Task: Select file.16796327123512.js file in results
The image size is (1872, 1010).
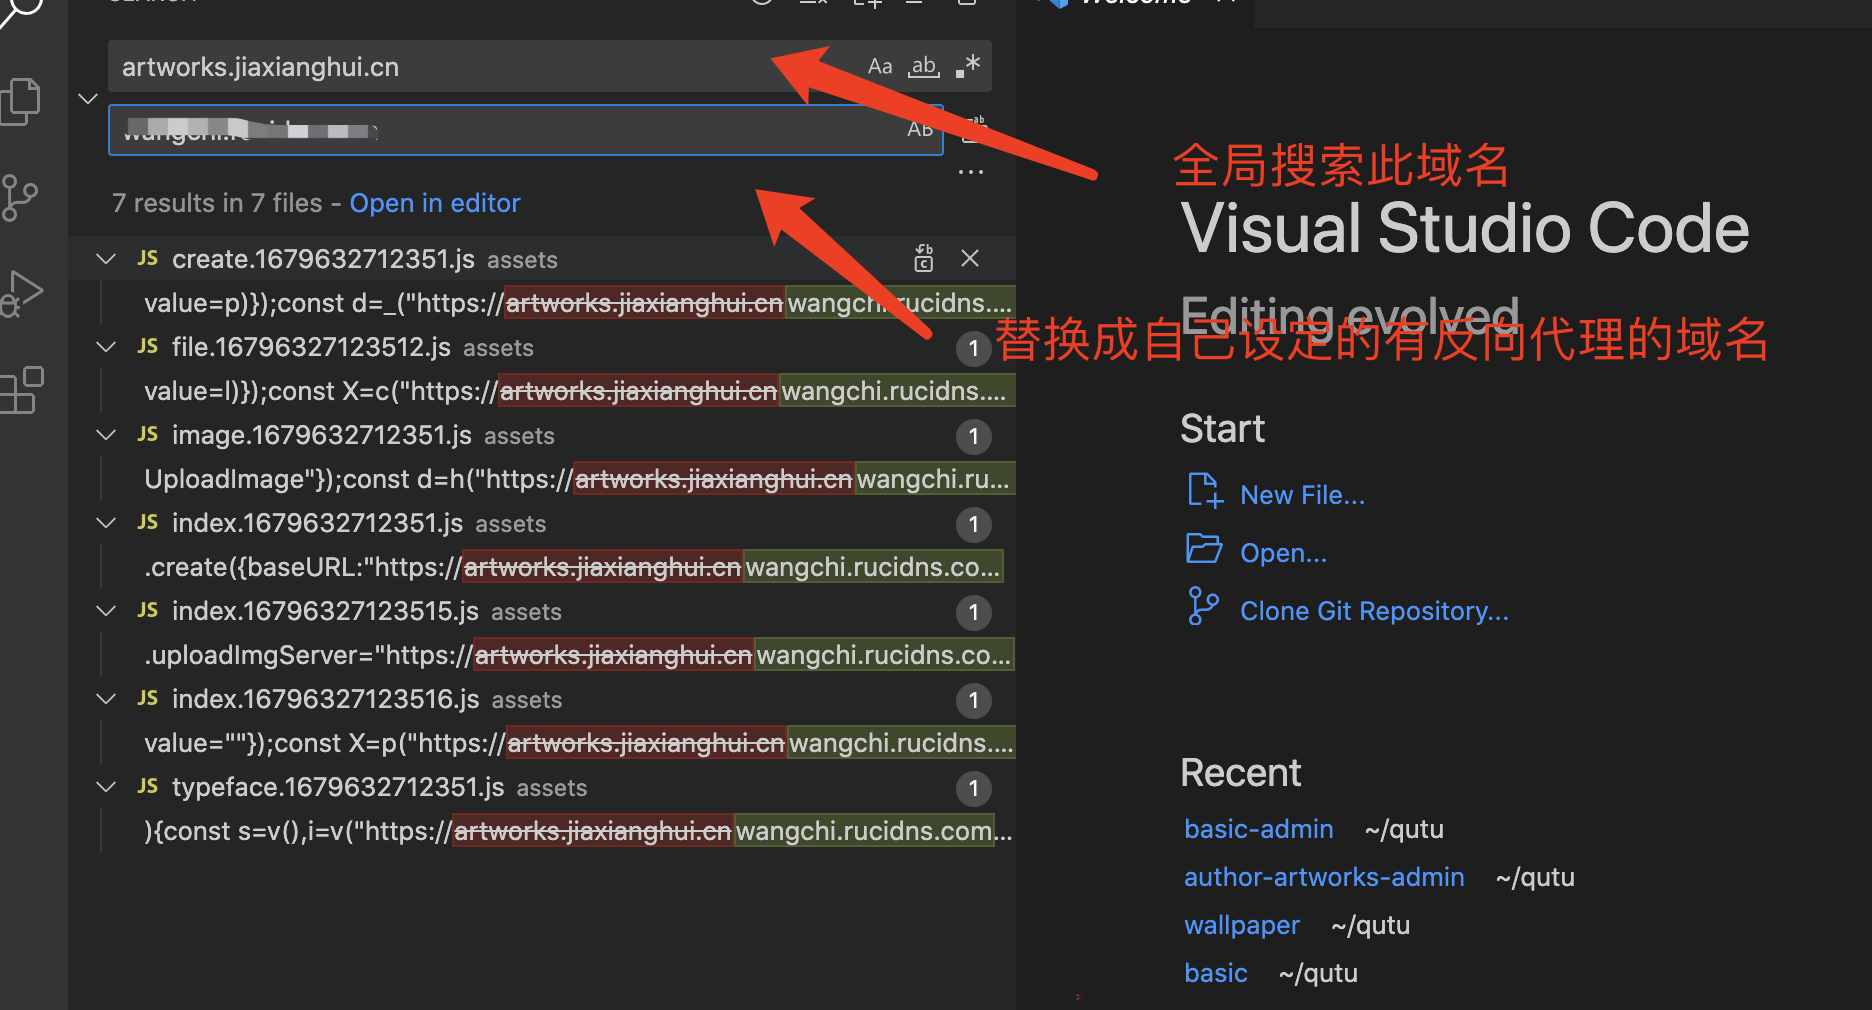Action: [x=311, y=347]
